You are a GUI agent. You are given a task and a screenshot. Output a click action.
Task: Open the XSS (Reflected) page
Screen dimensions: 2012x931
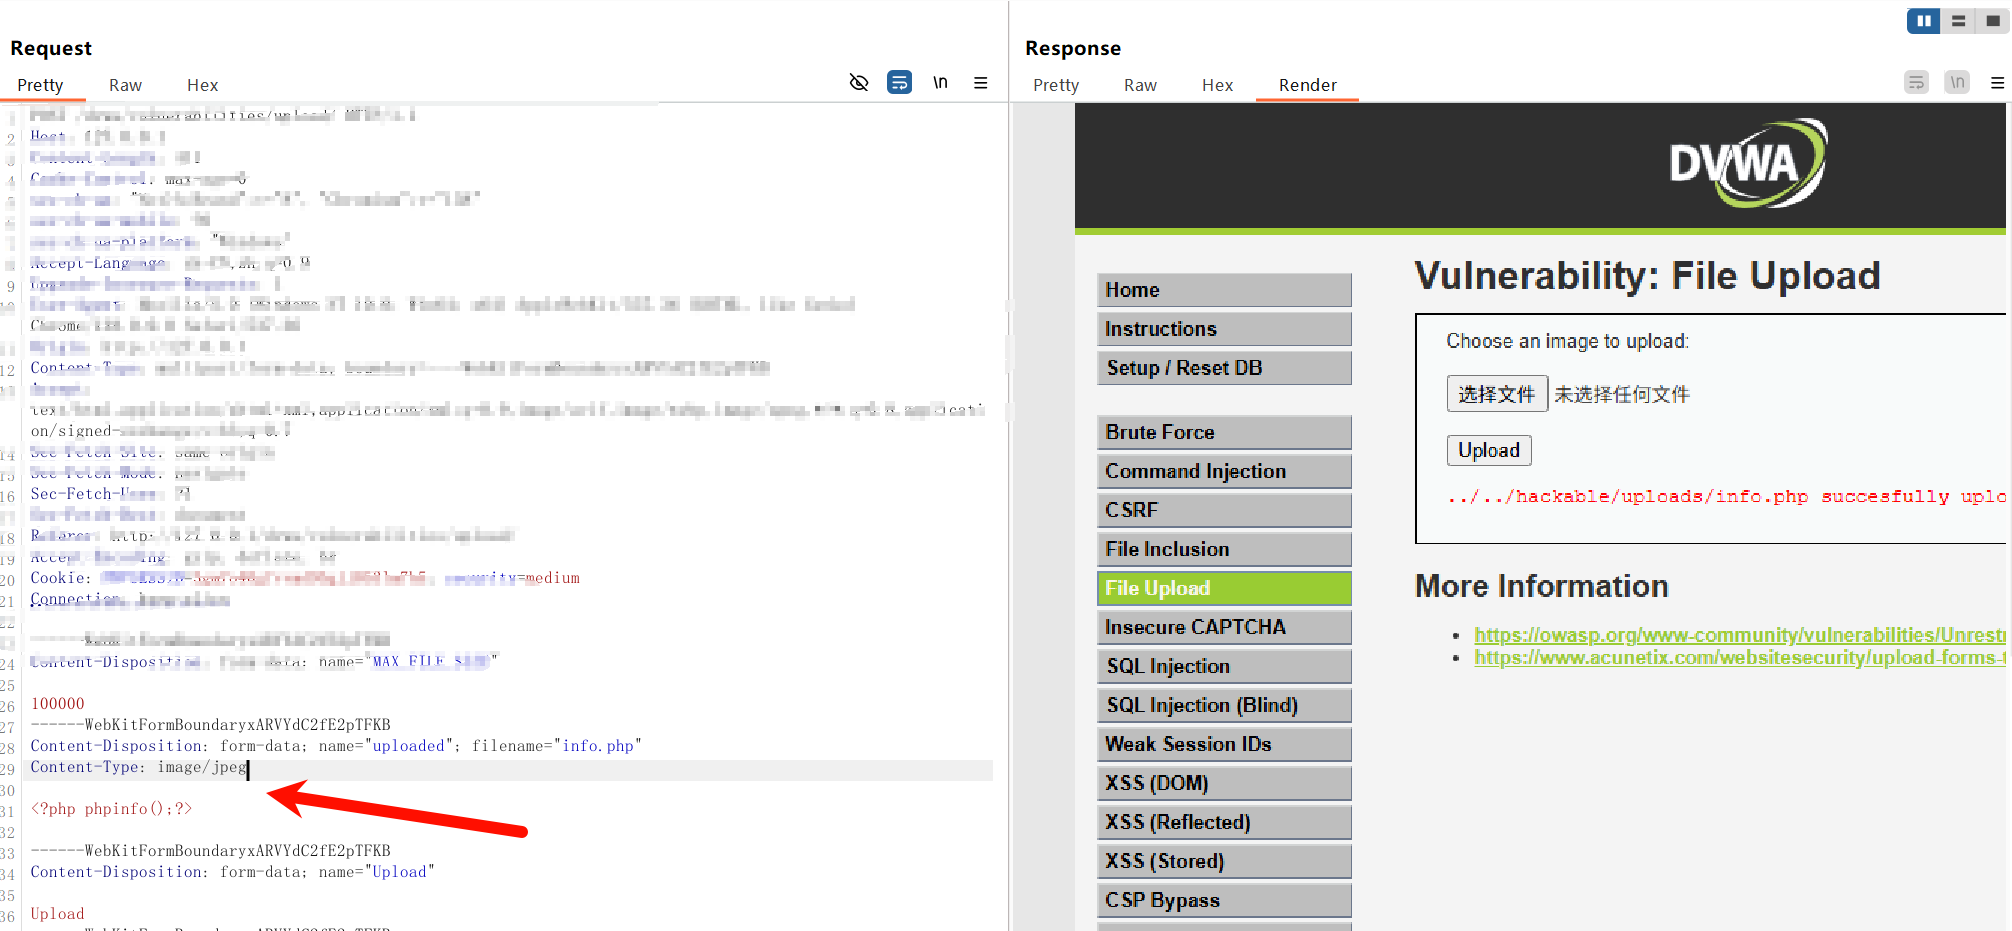pos(1224,822)
